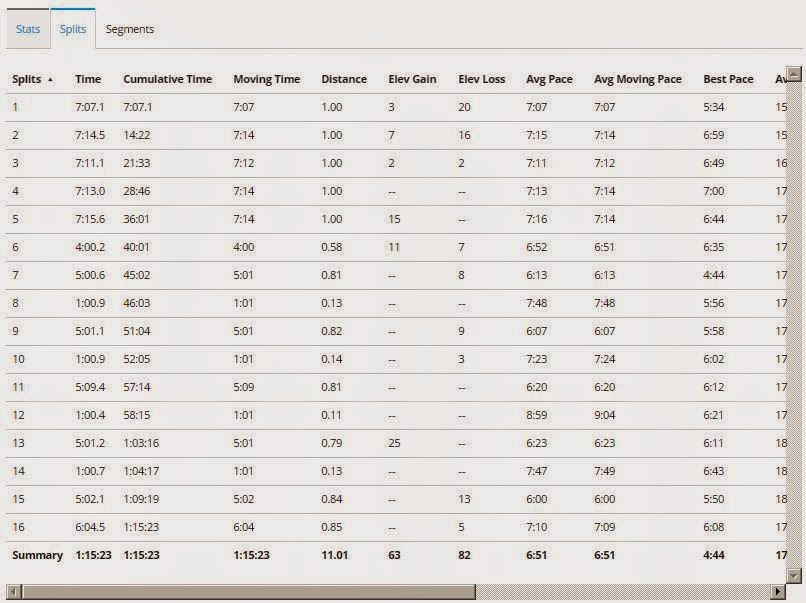Click the Summary row label

coord(37,555)
